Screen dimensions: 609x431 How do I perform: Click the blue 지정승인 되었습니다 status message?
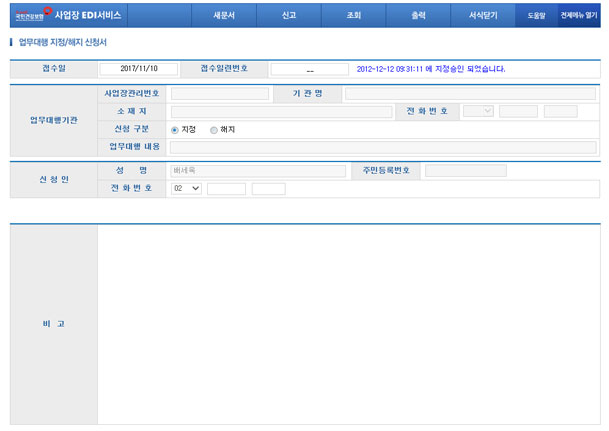(x=431, y=69)
